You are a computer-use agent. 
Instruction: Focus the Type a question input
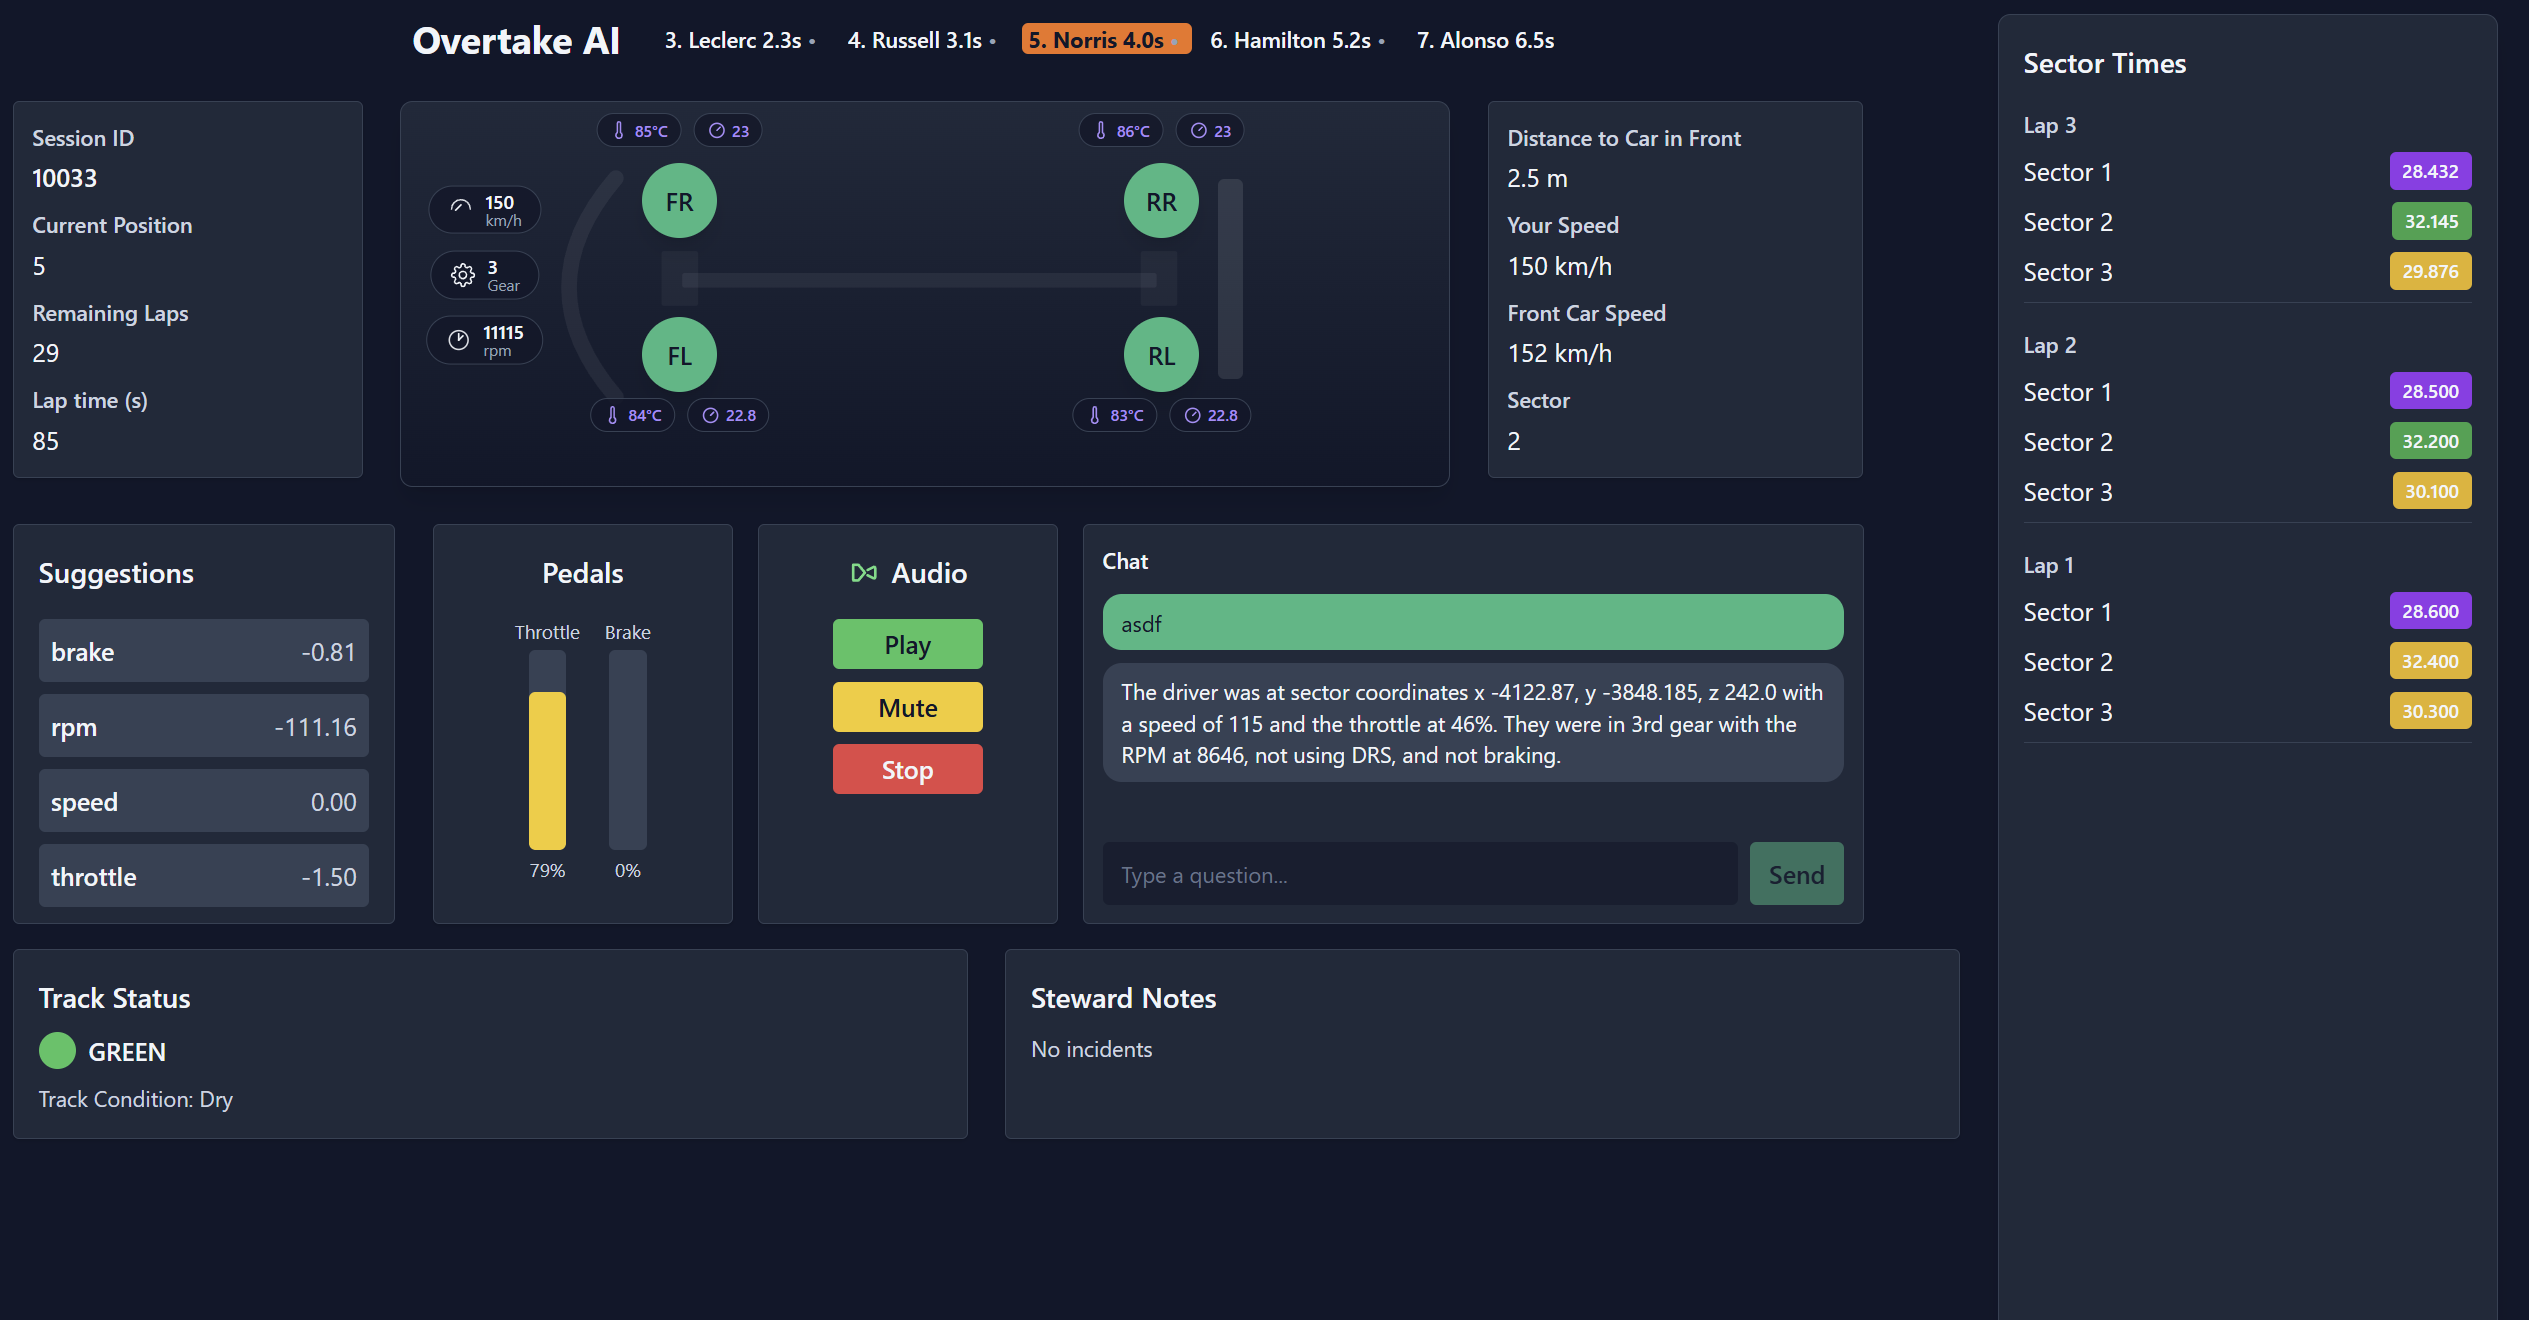tap(1418, 875)
